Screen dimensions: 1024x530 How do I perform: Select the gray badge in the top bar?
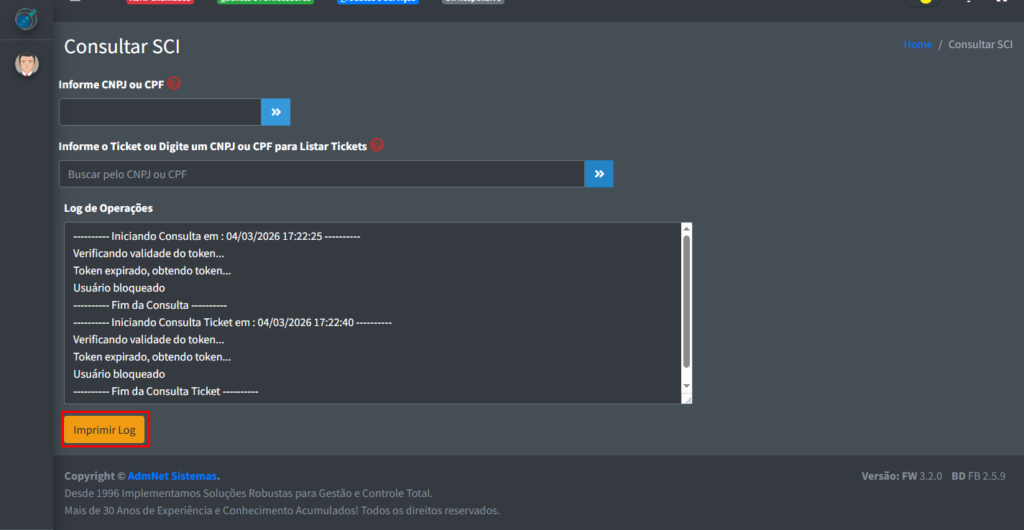(x=473, y=1)
